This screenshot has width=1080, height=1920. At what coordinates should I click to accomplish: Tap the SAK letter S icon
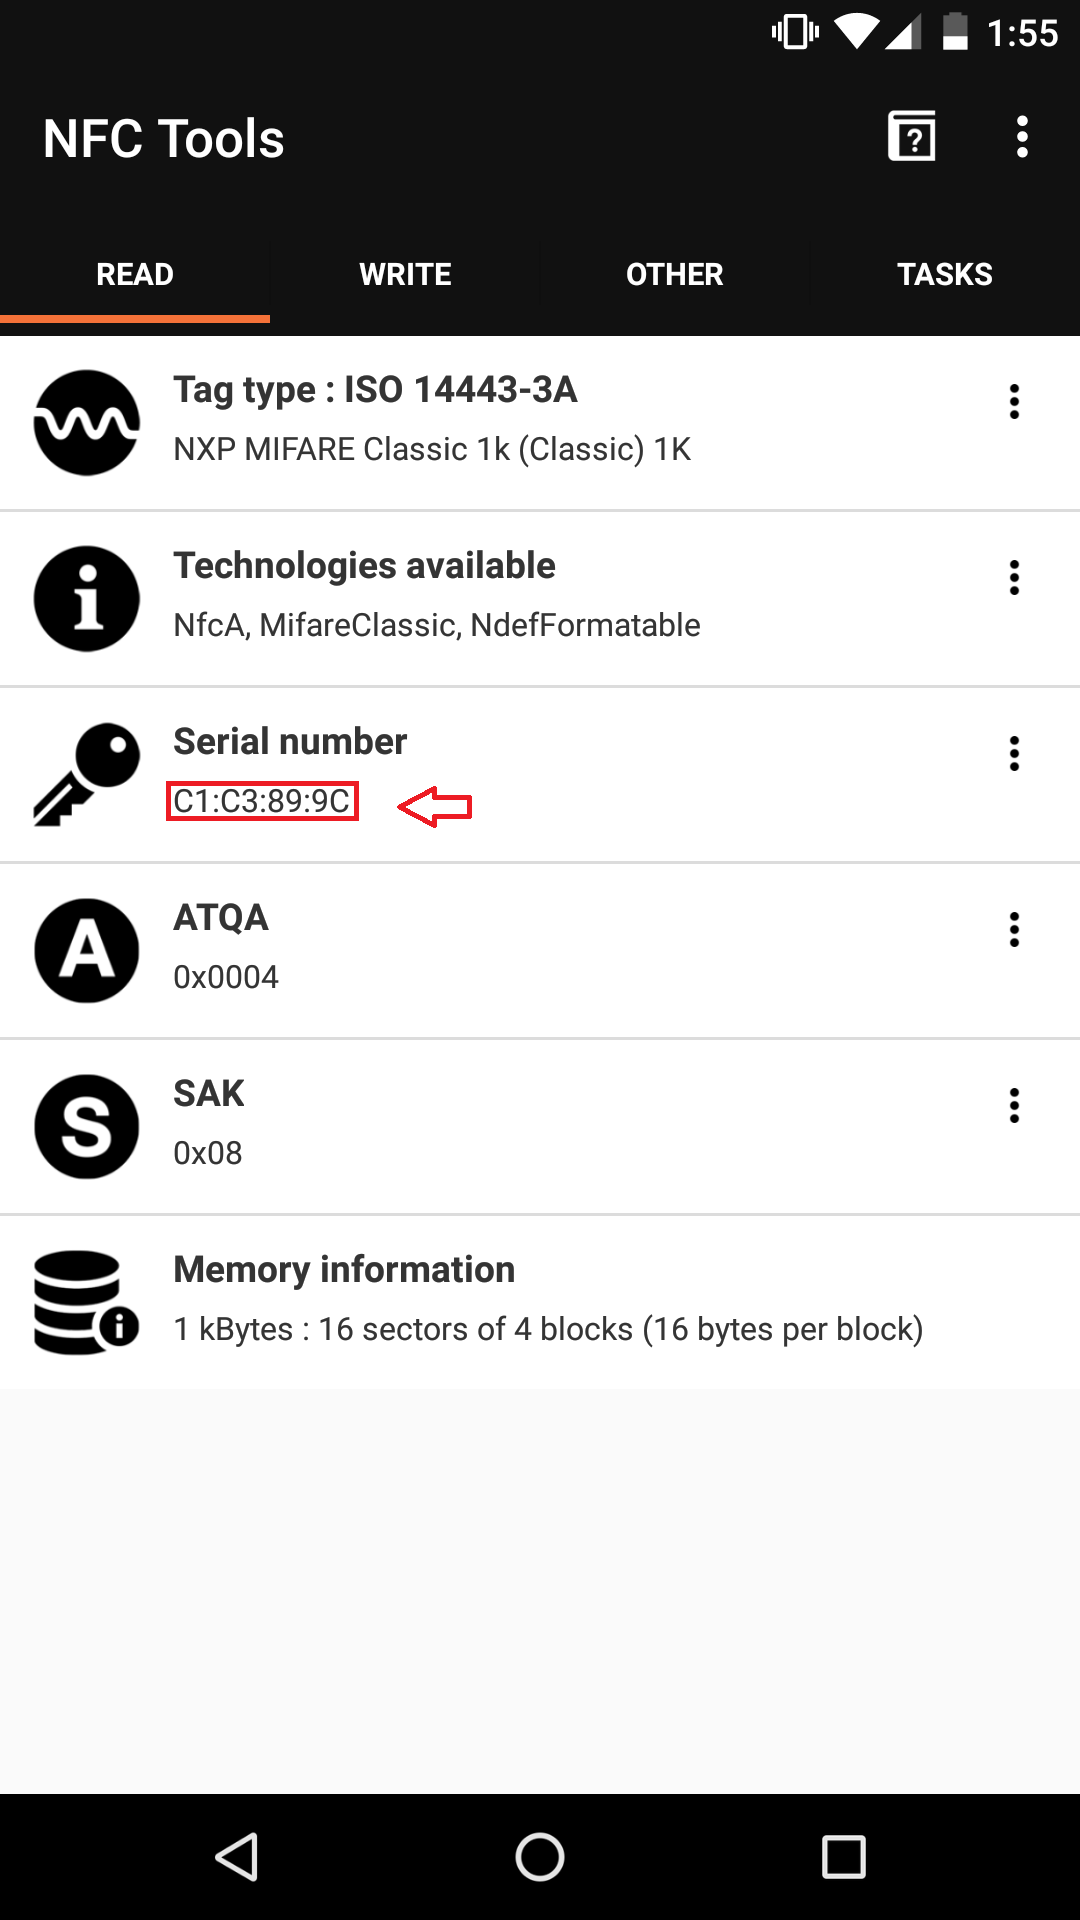87,1127
